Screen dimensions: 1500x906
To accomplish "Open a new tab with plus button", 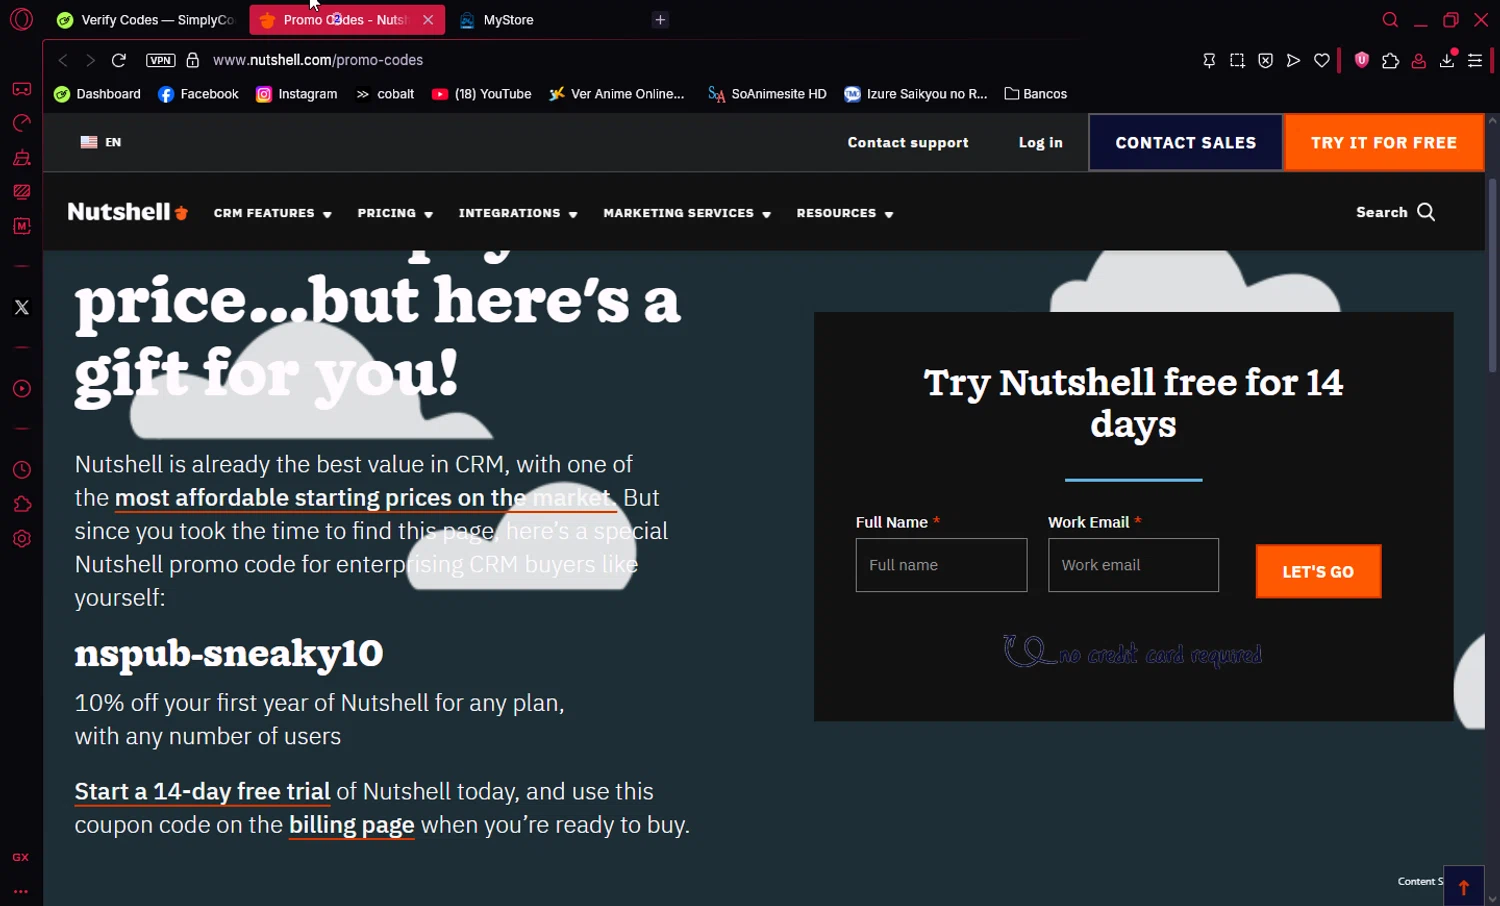I will click(660, 20).
